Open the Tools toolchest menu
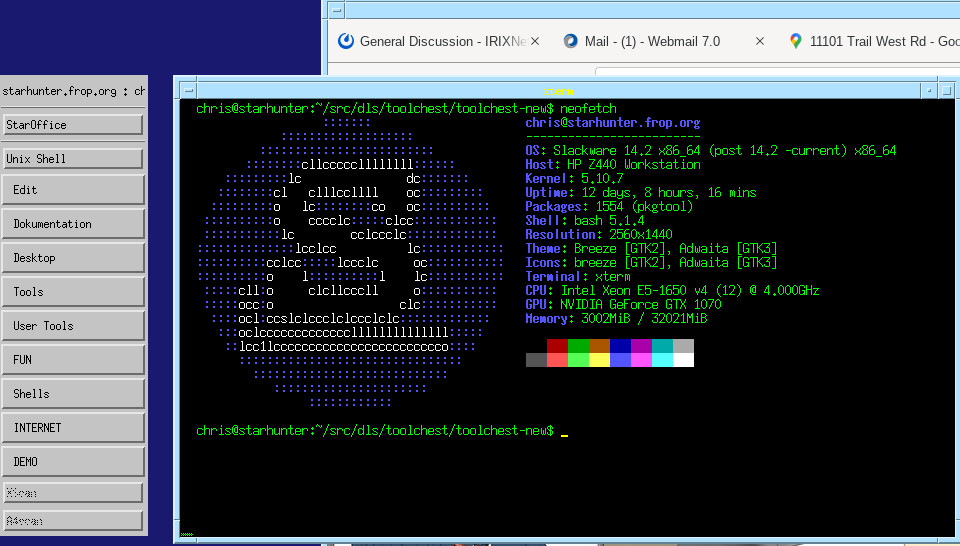This screenshot has width=960, height=546. (x=73, y=292)
